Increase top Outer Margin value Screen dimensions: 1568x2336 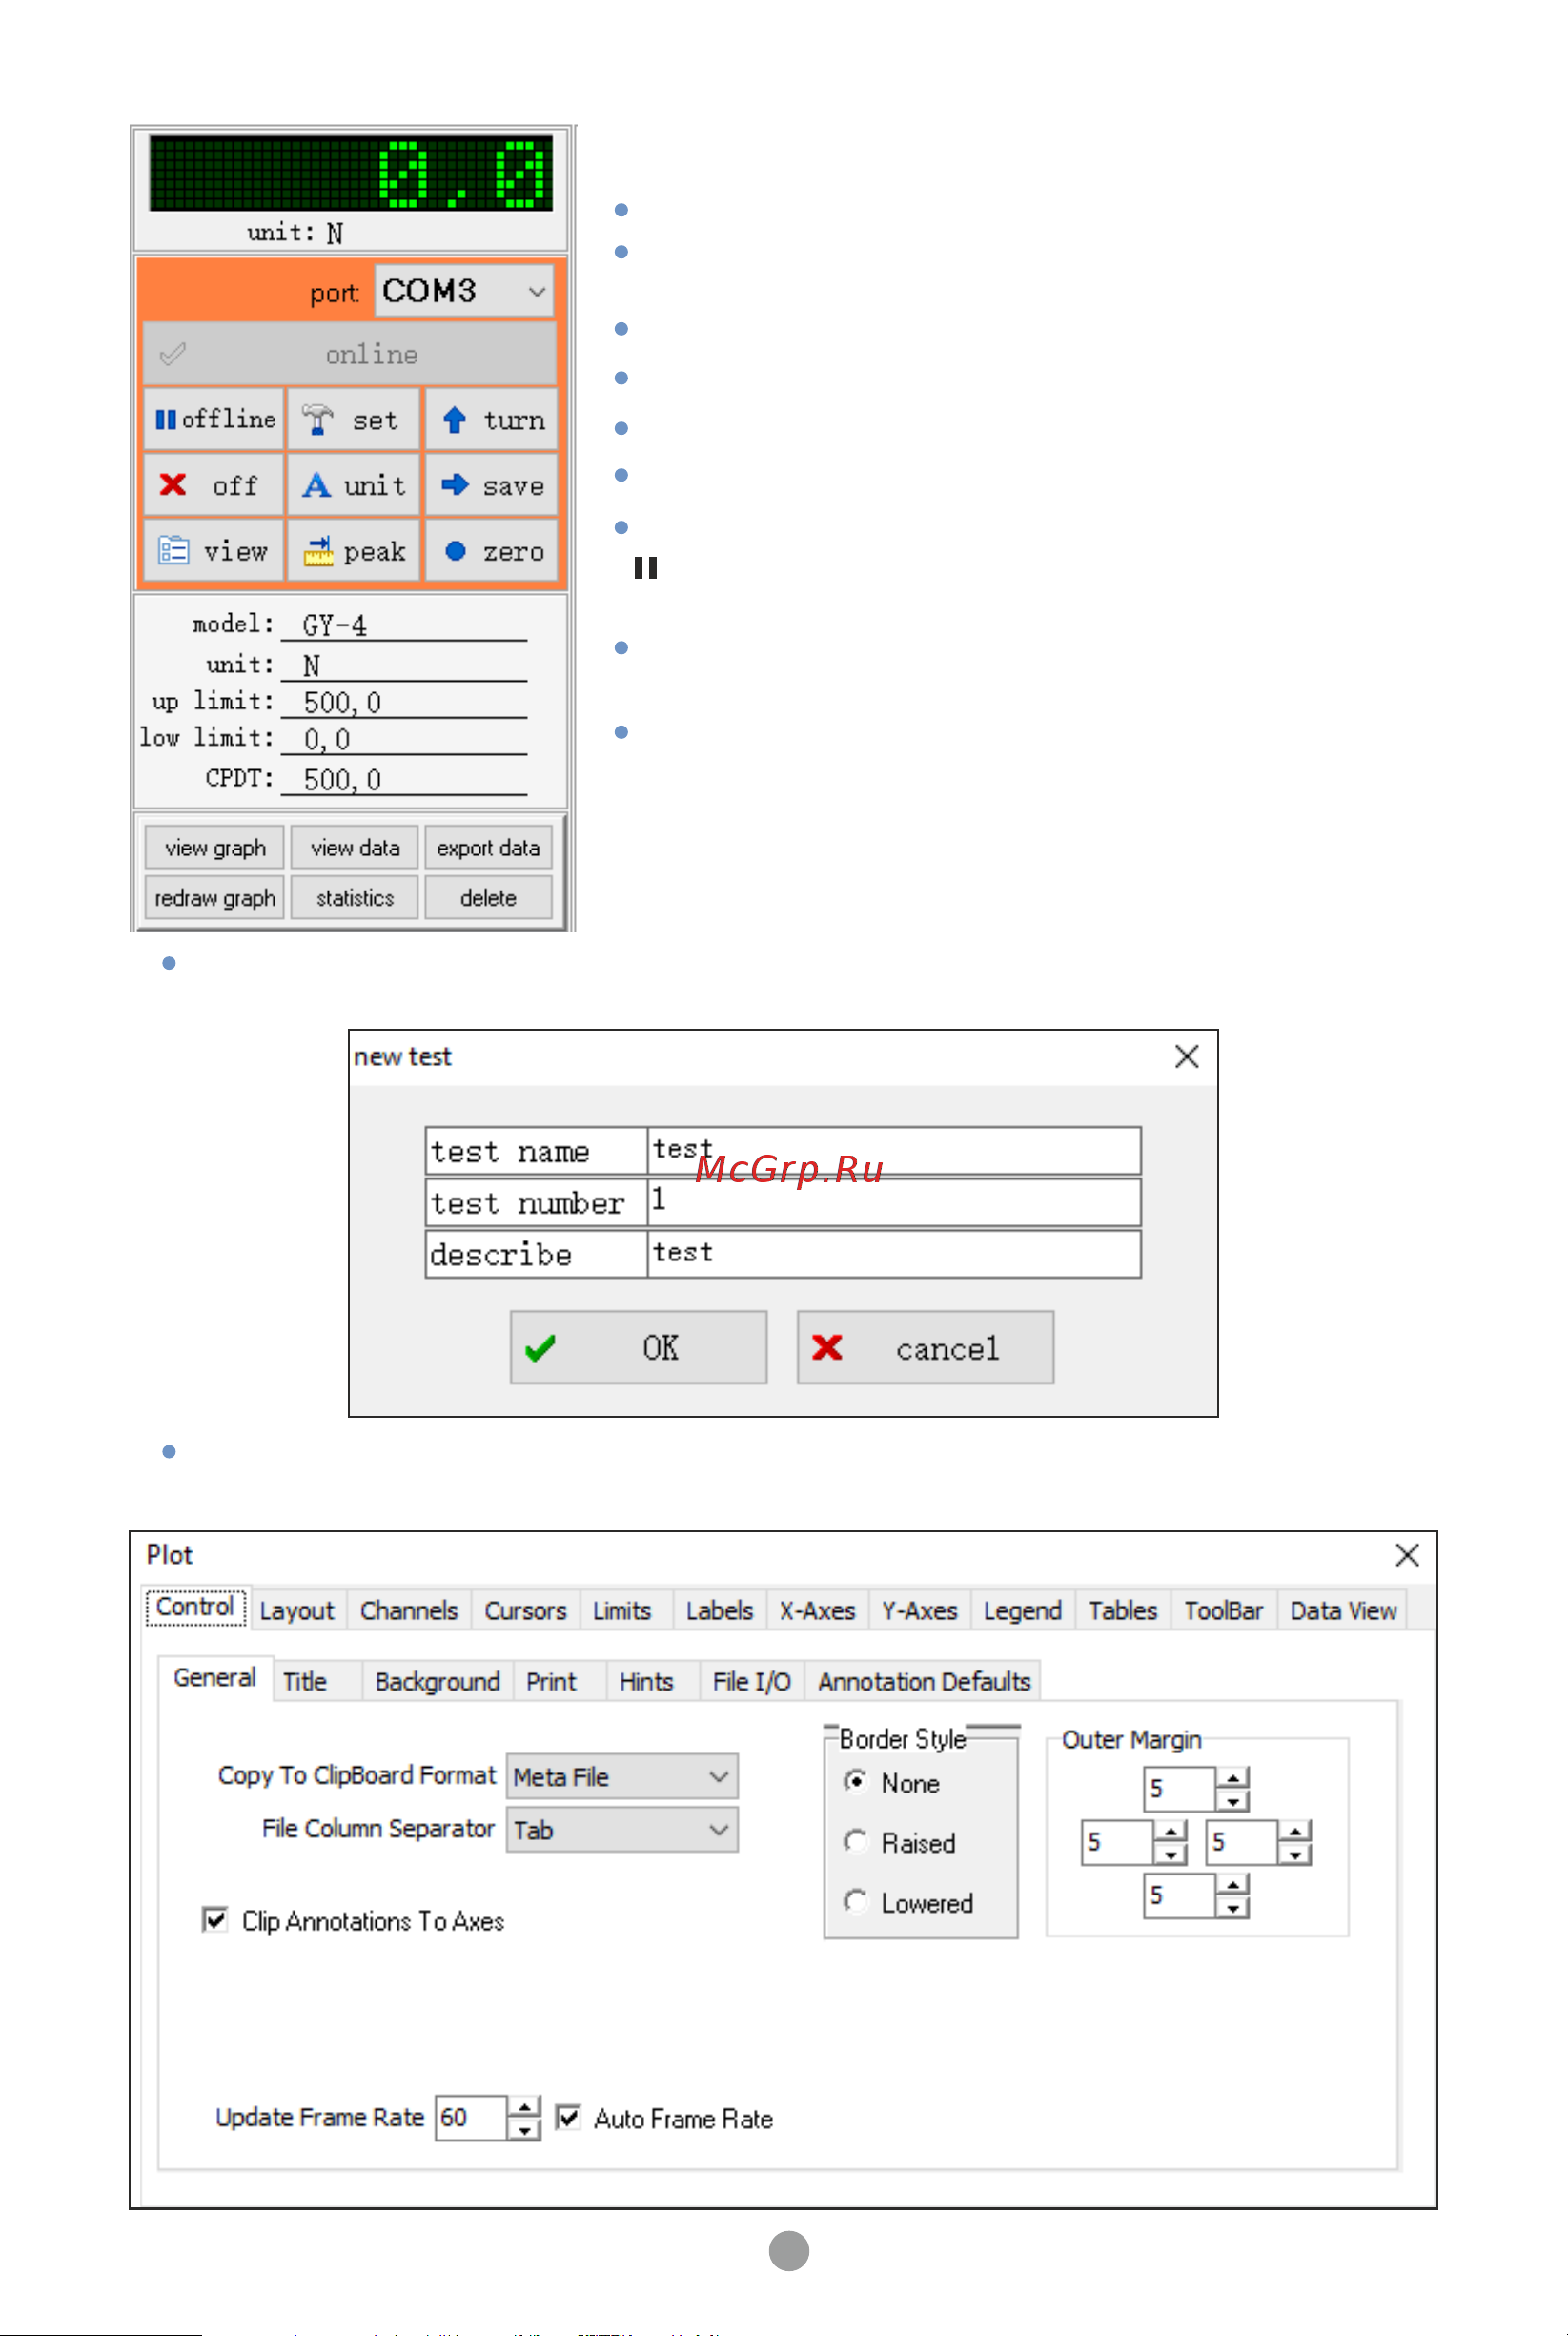click(1233, 1778)
